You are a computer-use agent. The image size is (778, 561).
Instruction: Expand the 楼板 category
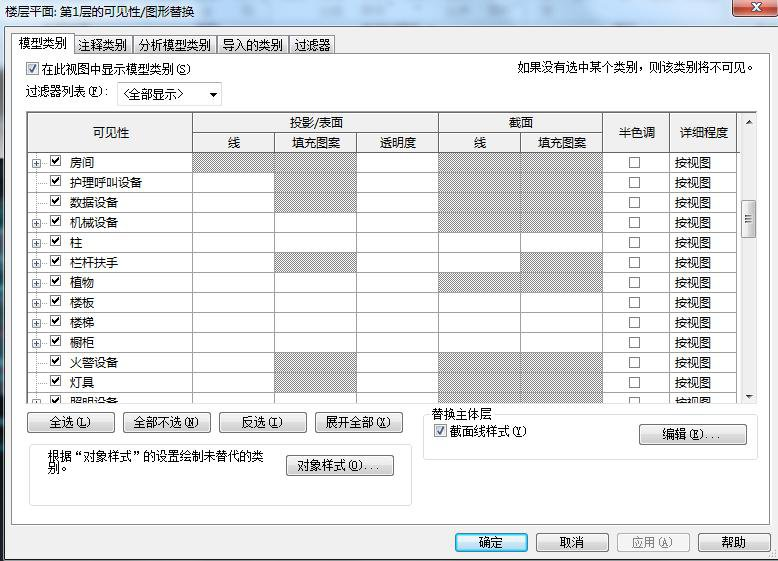click(x=36, y=303)
